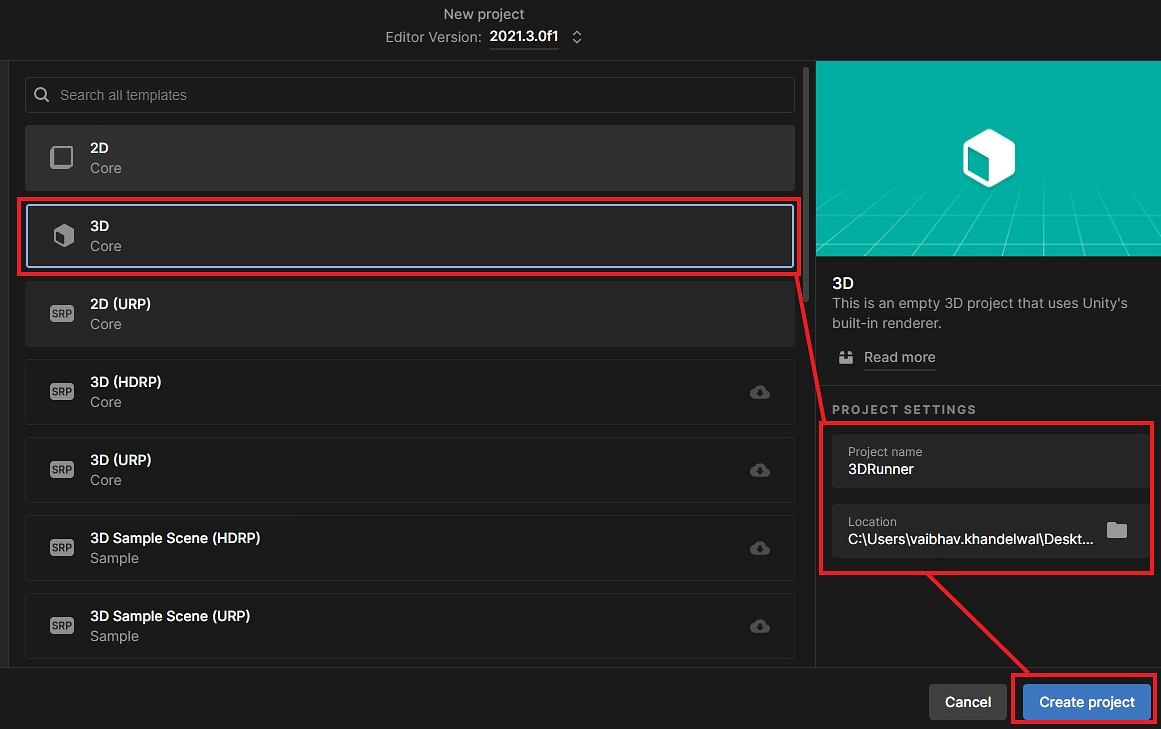This screenshot has height=729, width=1161.
Task: Click the Read more book icon
Action: coord(846,357)
